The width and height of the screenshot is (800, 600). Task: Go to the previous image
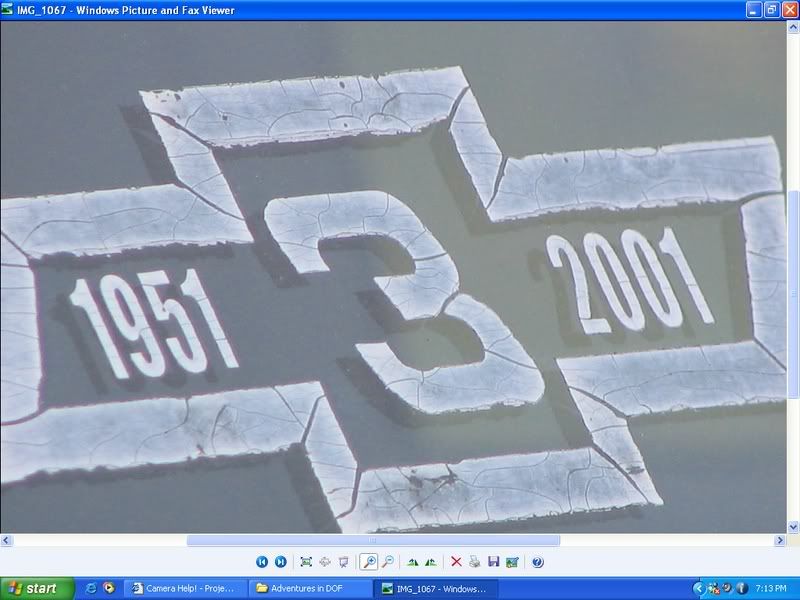[262, 562]
